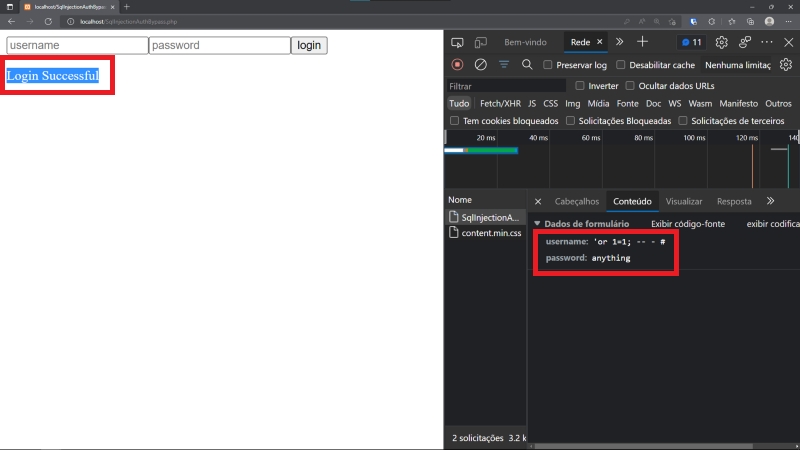Open DevTools settings gear
The height and width of the screenshot is (450, 800).
point(721,42)
